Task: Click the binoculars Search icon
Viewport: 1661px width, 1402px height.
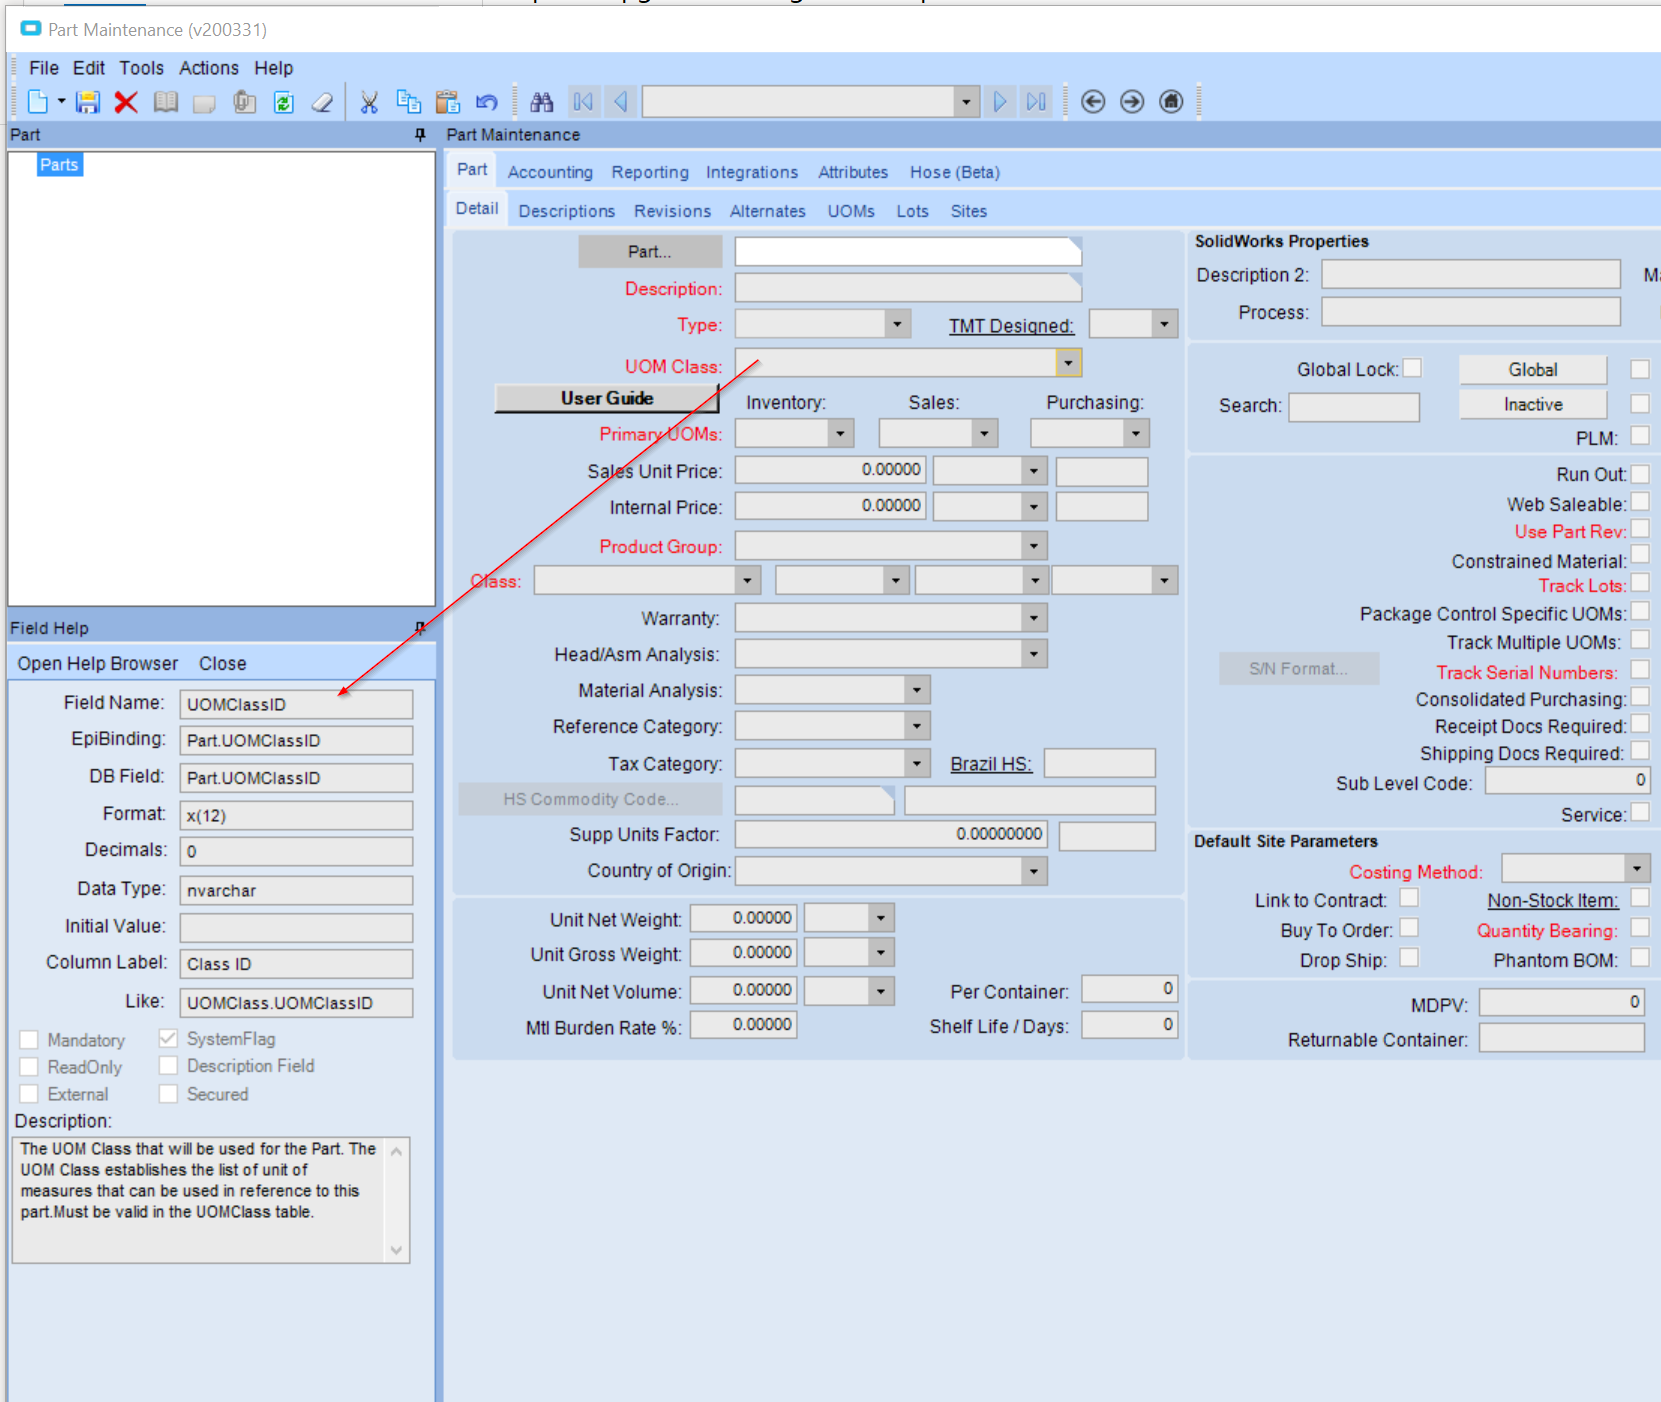Action: (542, 102)
